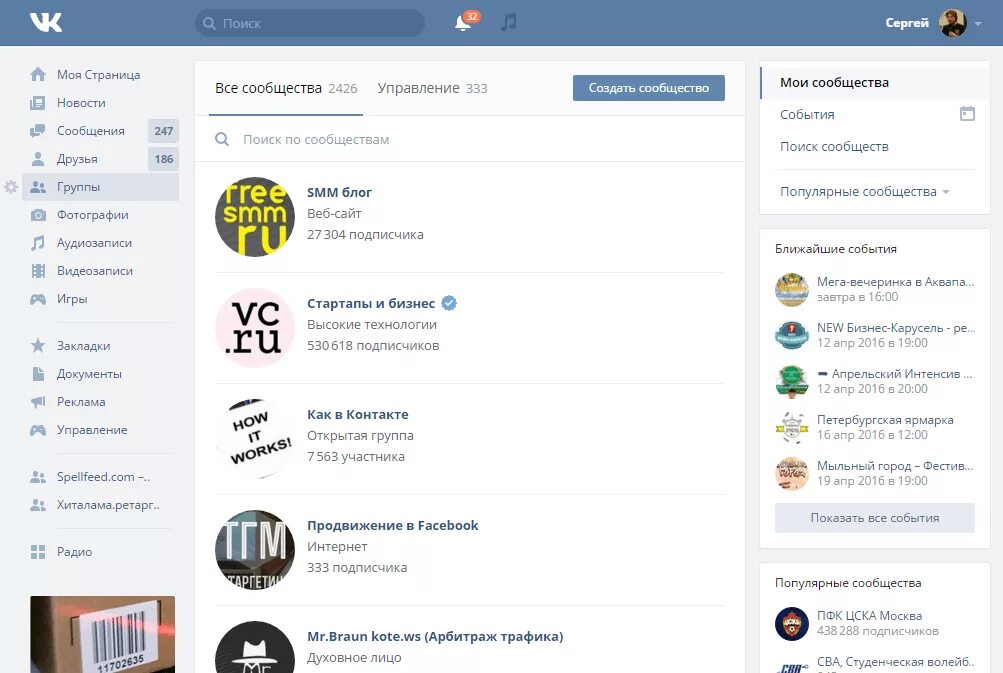Viewport: 1003px width, 673px height.
Task: Click Mr.Braun hat avatar thumbnail
Action: click(255, 647)
